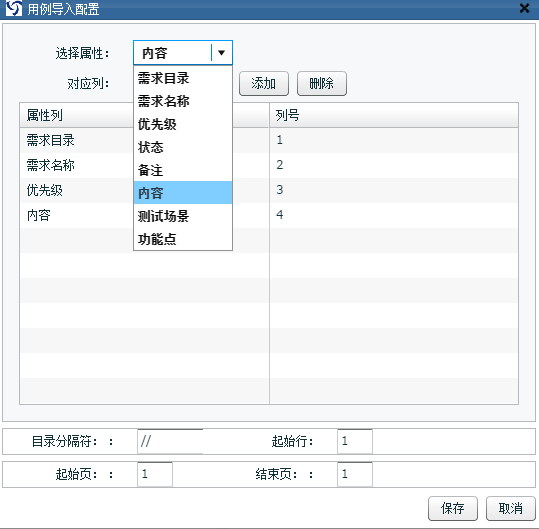Click the 起始行 input field
Viewport: 539px width, 529px height.
355,441
